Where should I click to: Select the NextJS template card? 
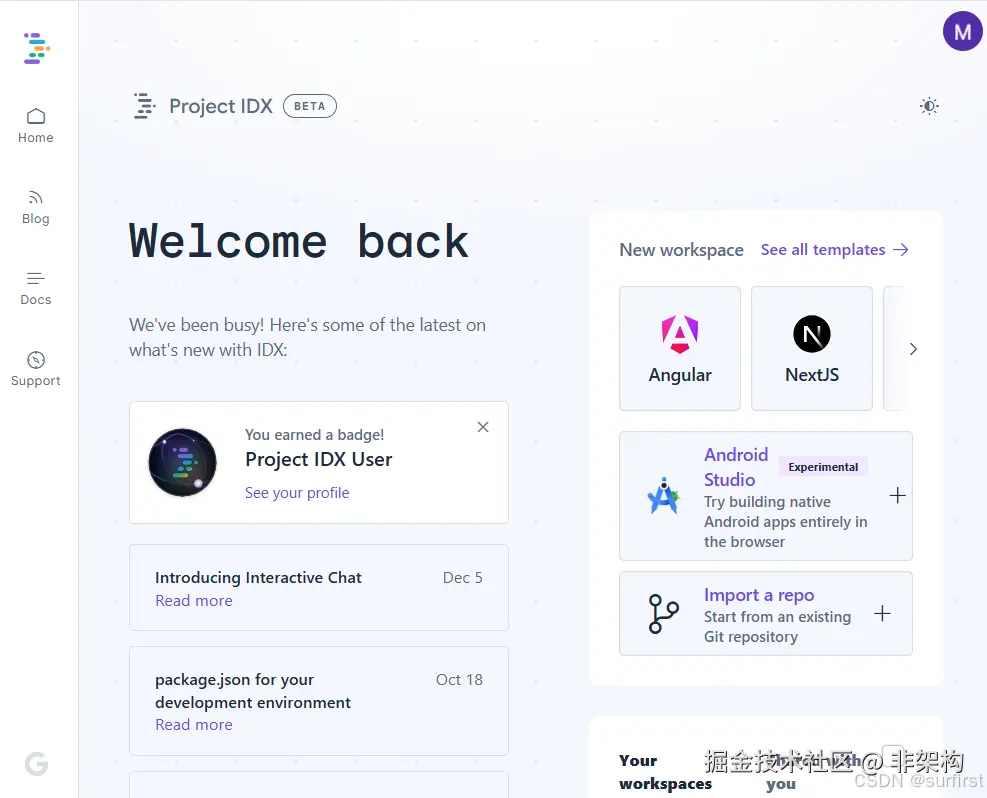pos(812,348)
